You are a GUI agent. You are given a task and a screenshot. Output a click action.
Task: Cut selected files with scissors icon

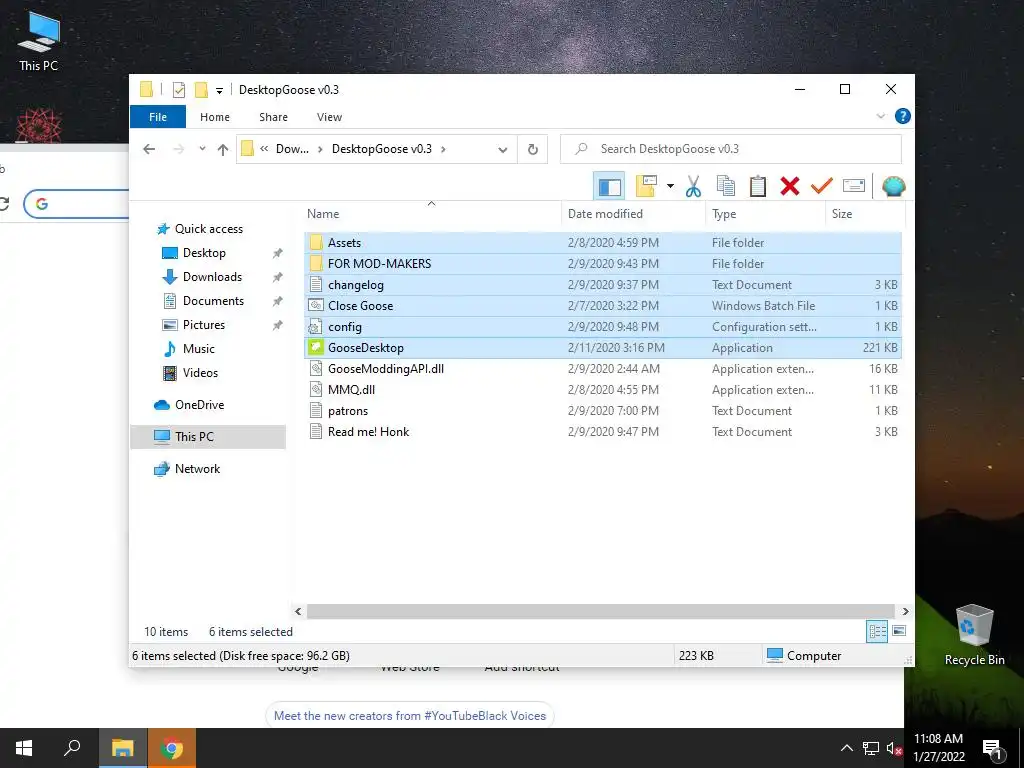click(693, 187)
